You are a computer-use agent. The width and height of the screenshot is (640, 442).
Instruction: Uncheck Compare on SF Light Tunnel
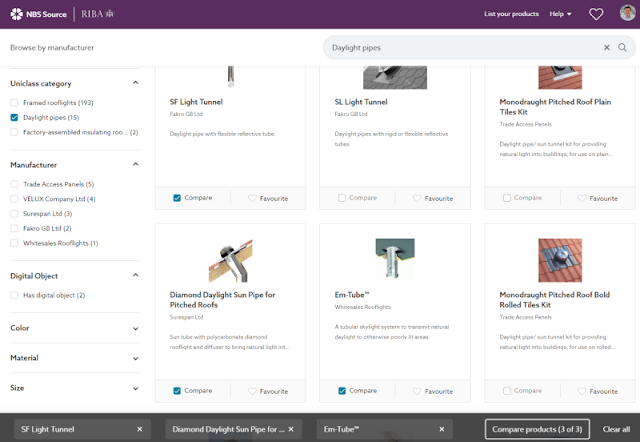[x=177, y=198]
